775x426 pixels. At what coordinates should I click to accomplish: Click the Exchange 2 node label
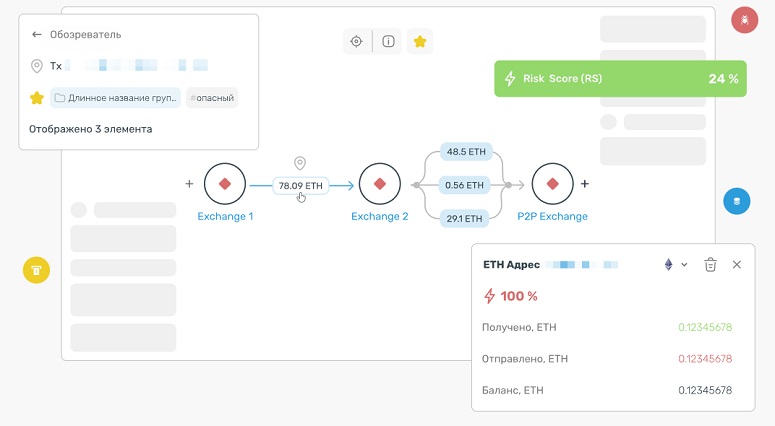tap(379, 216)
